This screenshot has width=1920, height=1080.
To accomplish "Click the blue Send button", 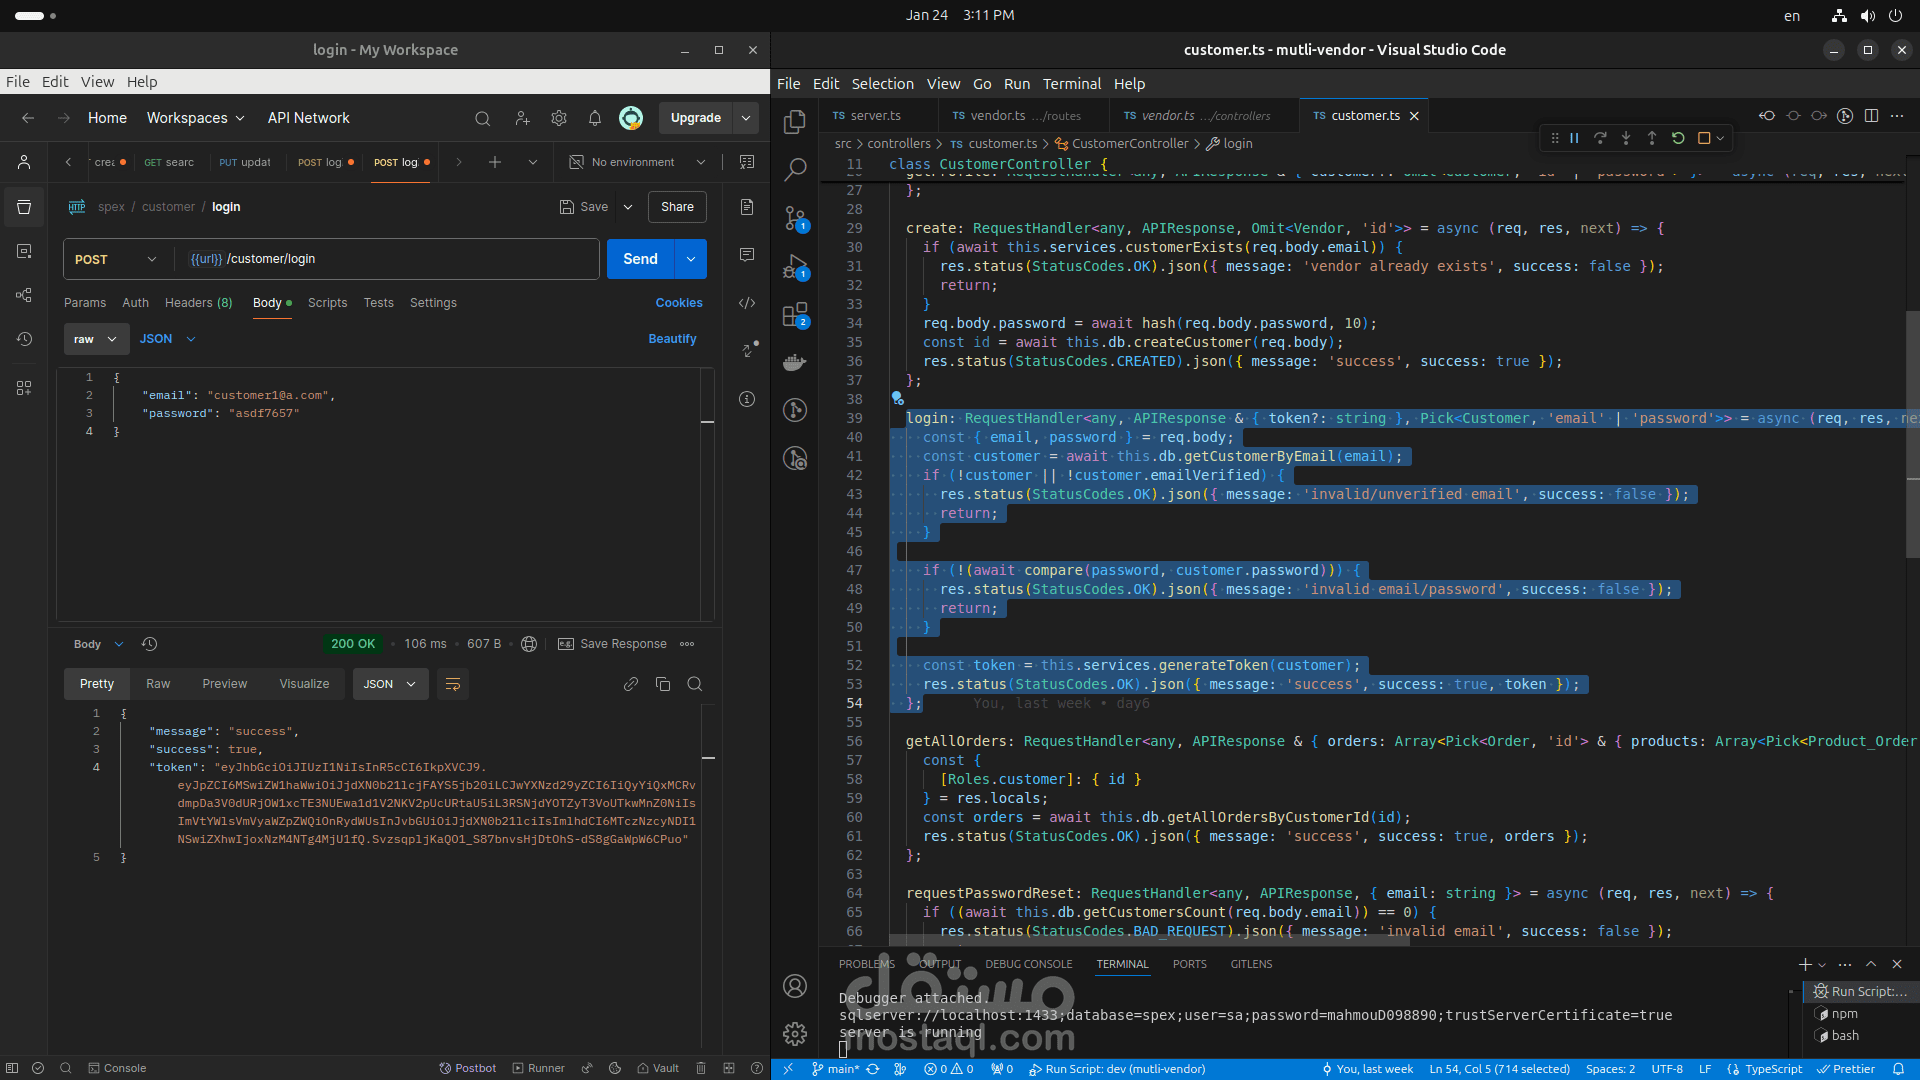I will (x=640, y=259).
